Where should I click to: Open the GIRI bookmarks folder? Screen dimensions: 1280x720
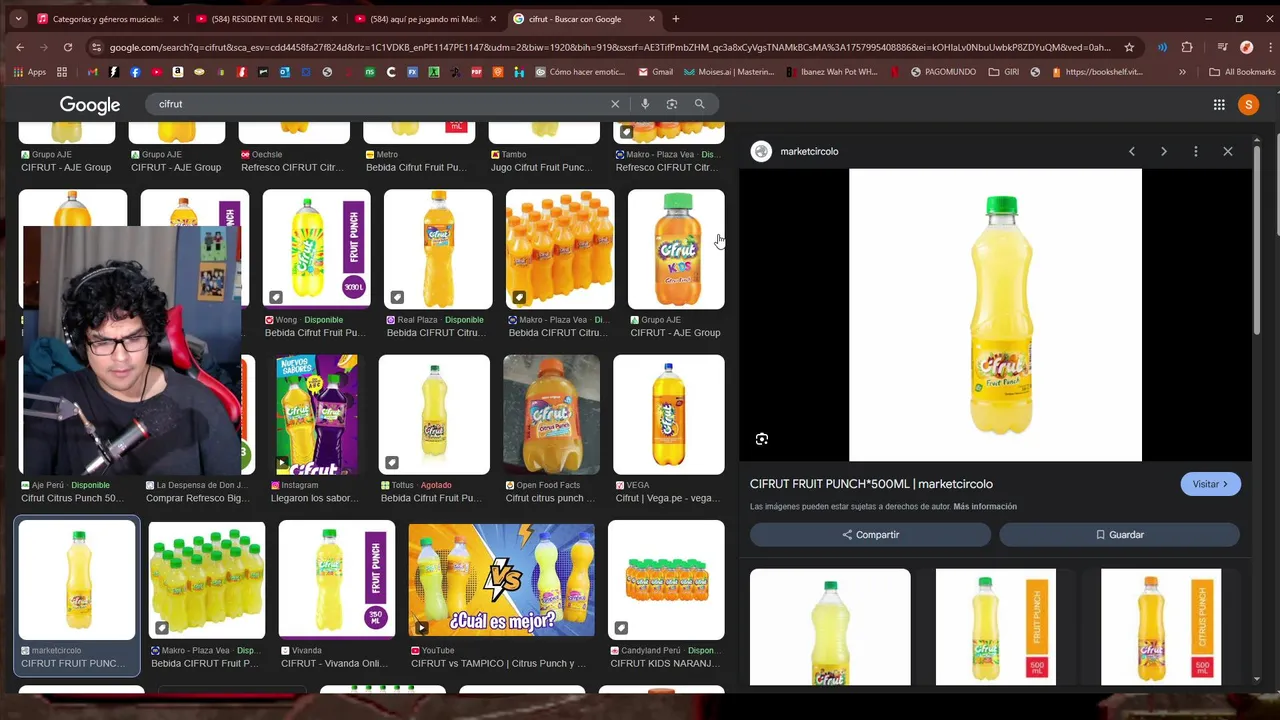[x=1003, y=72]
